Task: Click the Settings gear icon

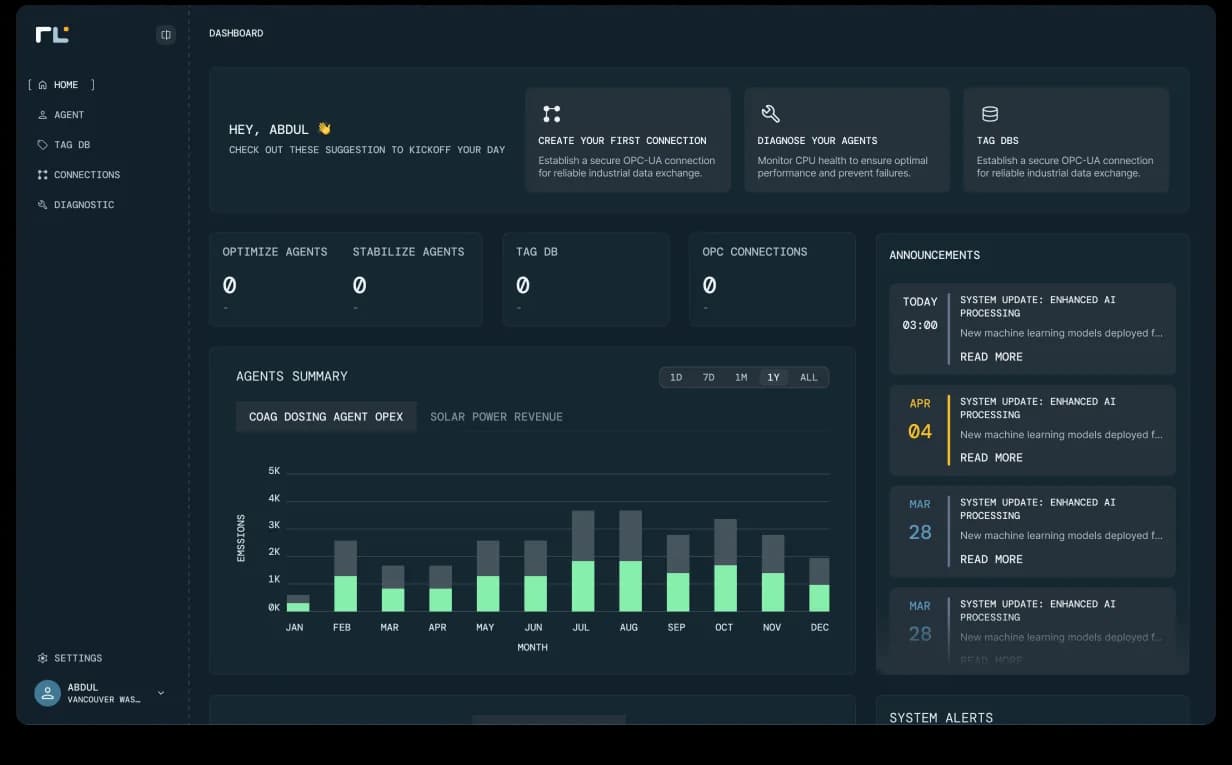Action: pos(42,658)
